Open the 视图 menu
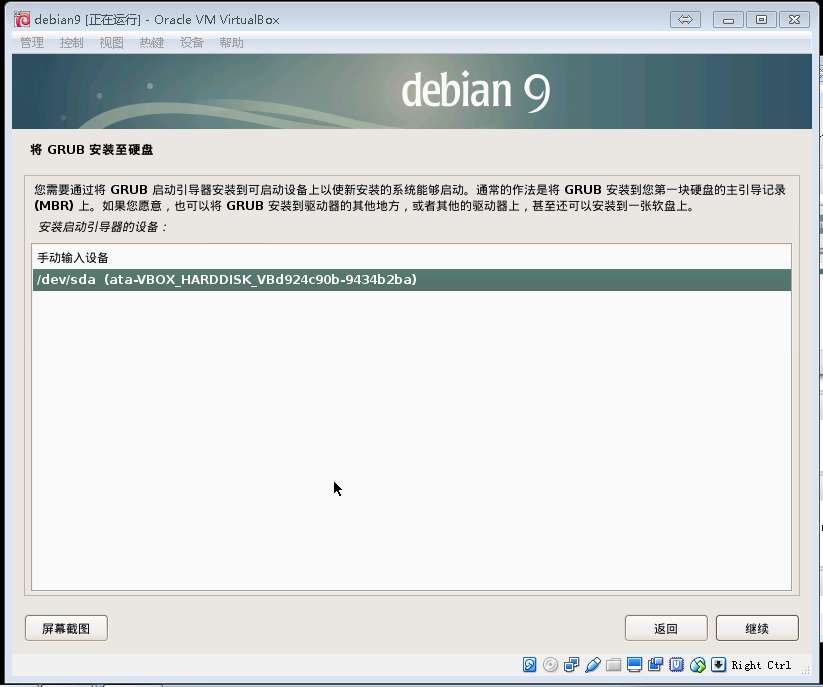The image size is (823, 687). [x=111, y=43]
